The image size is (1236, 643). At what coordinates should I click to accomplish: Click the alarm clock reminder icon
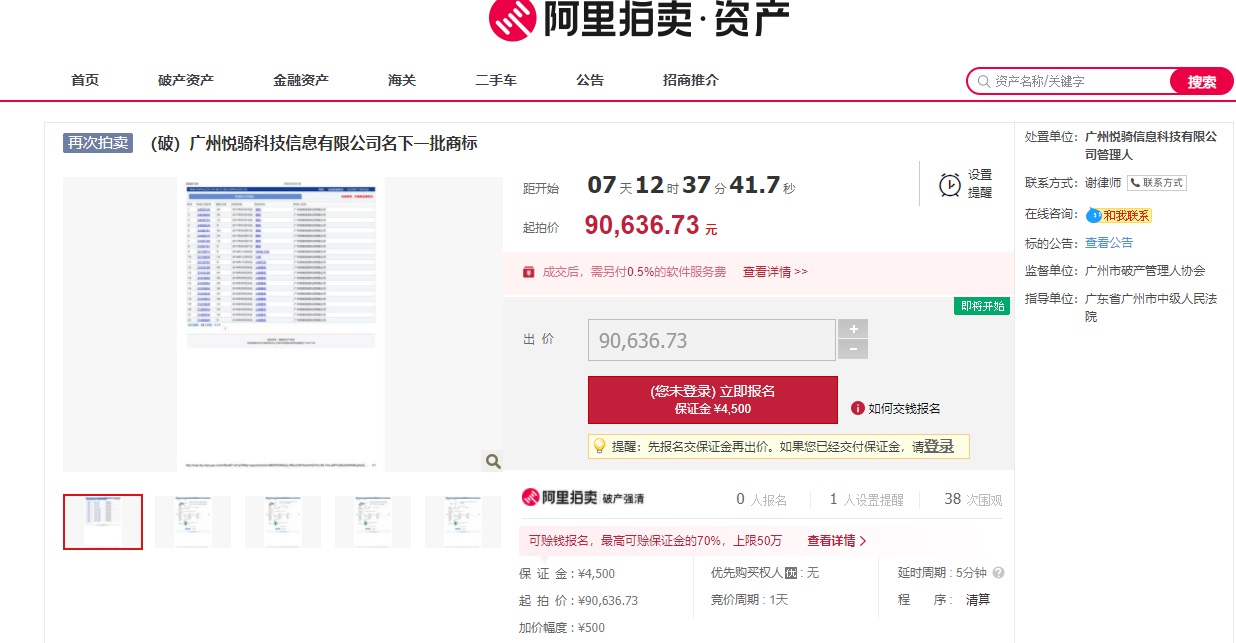coord(949,185)
